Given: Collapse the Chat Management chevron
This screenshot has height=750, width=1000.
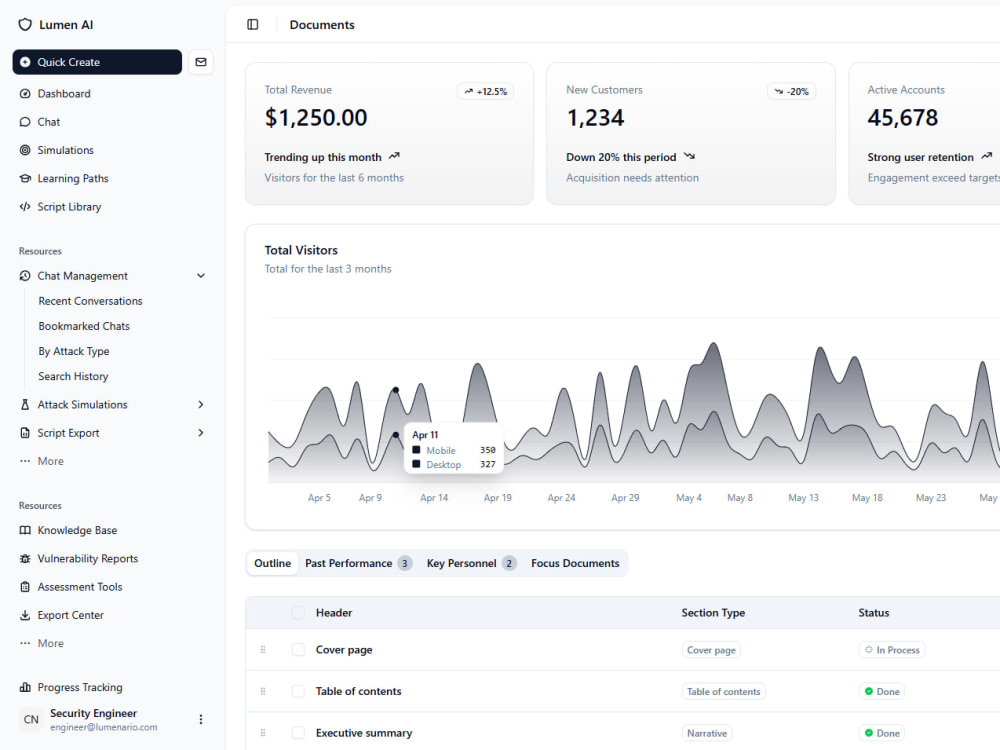Looking at the screenshot, I should click(x=201, y=276).
